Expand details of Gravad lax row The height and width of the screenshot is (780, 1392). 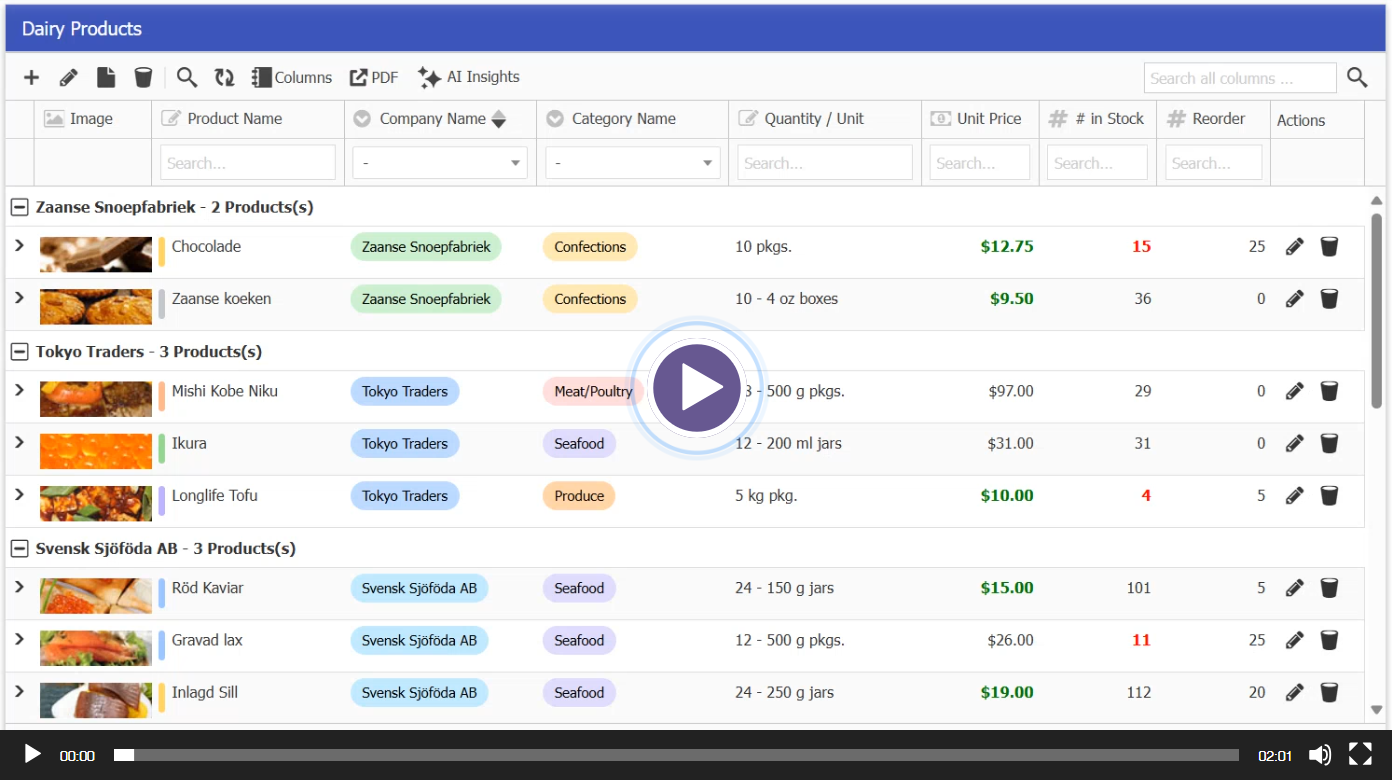[19, 639]
